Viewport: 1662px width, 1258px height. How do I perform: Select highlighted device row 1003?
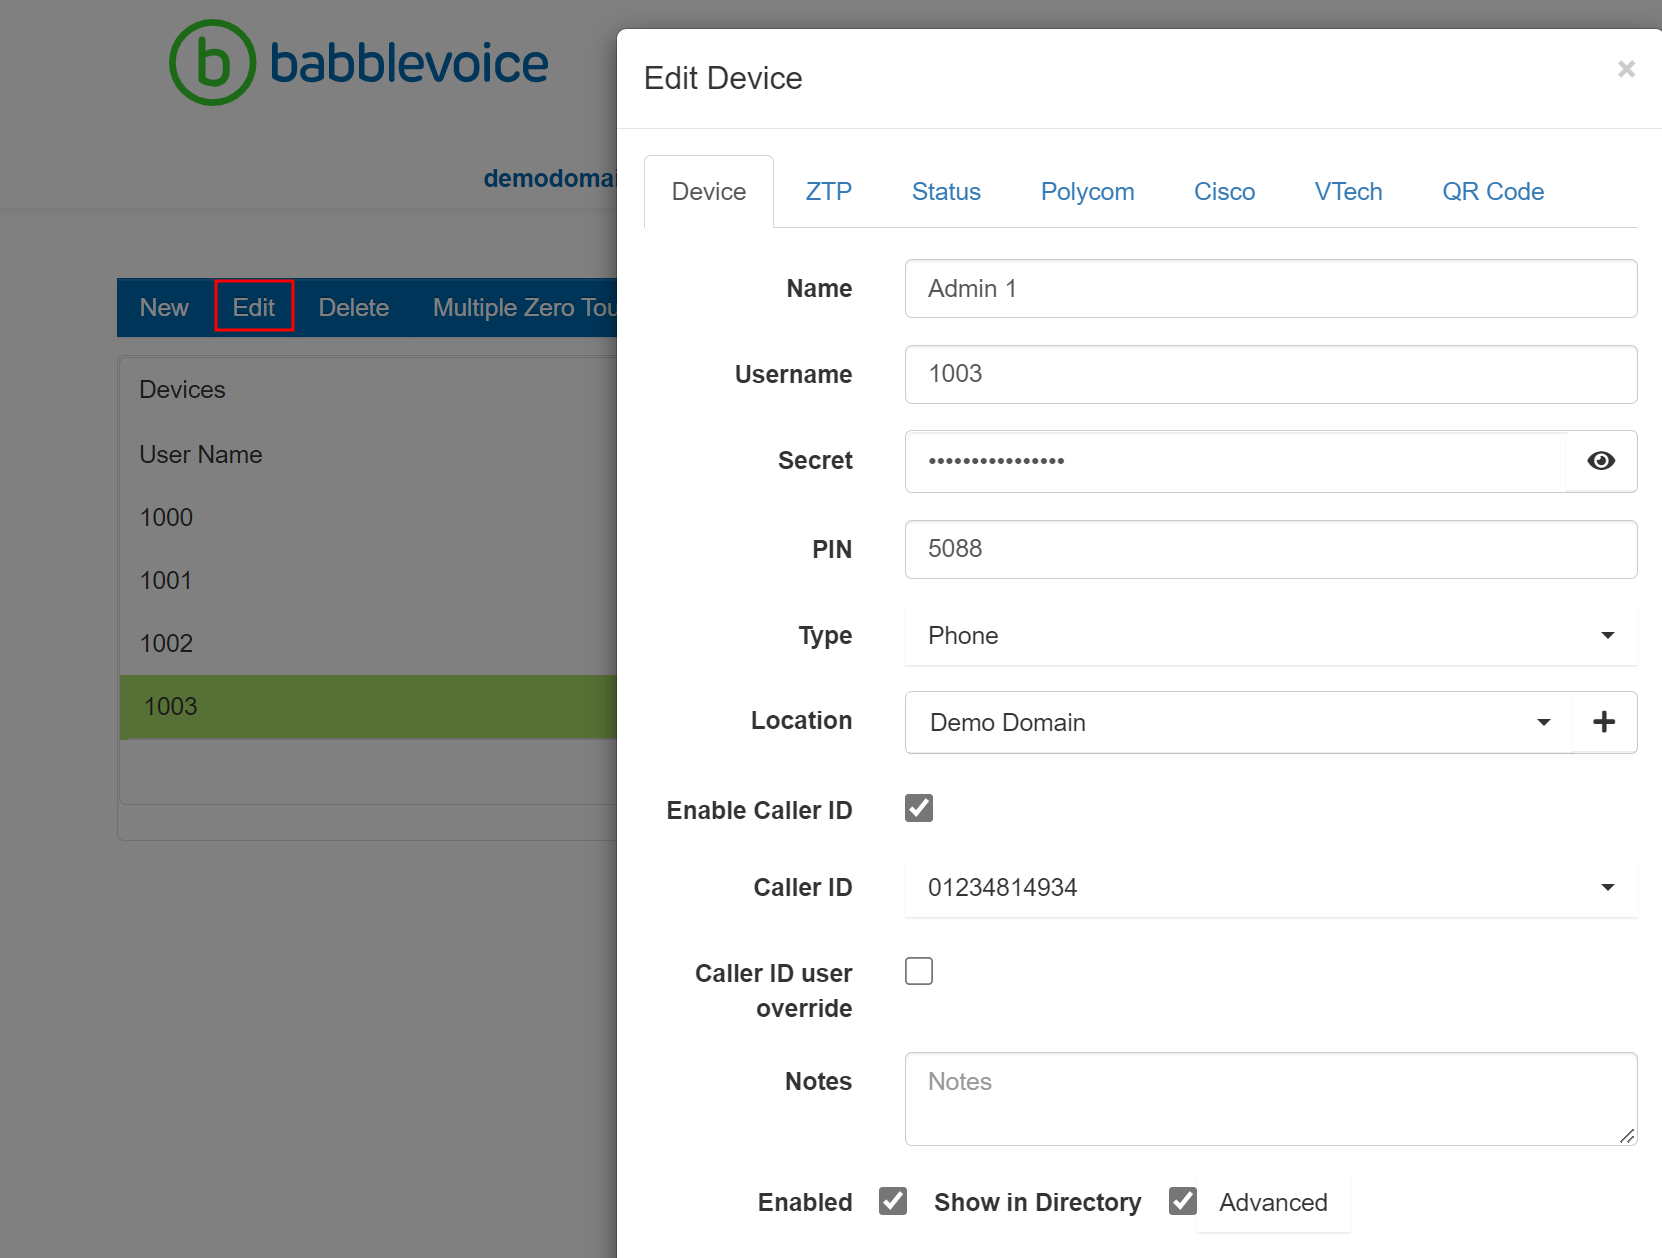[x=368, y=707]
